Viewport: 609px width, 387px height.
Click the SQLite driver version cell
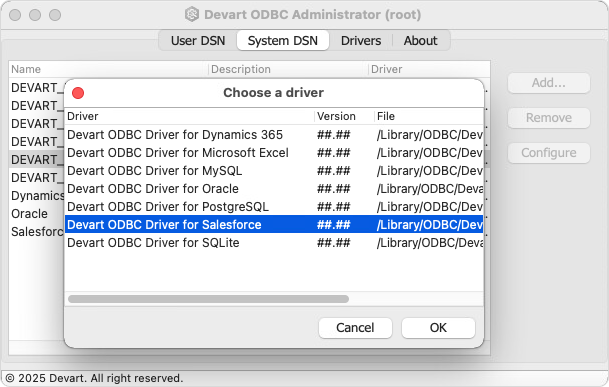[x=334, y=243]
